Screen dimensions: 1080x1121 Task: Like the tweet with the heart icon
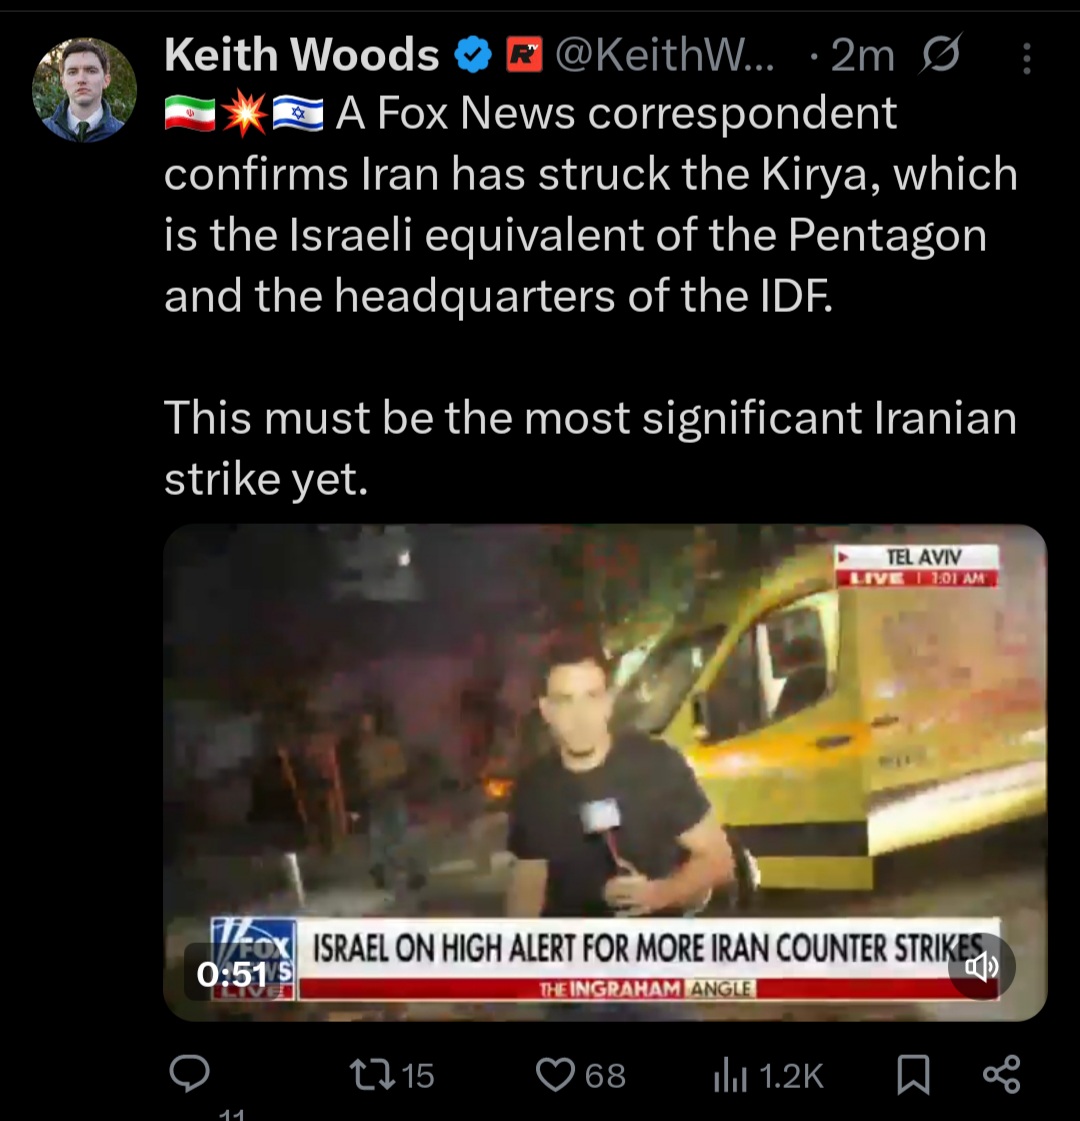581,1075
